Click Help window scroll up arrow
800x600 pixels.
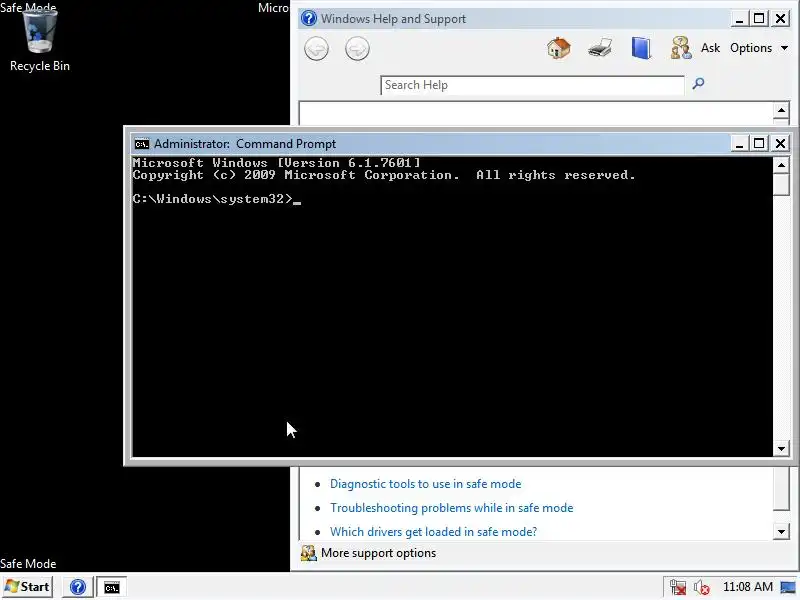click(781, 110)
